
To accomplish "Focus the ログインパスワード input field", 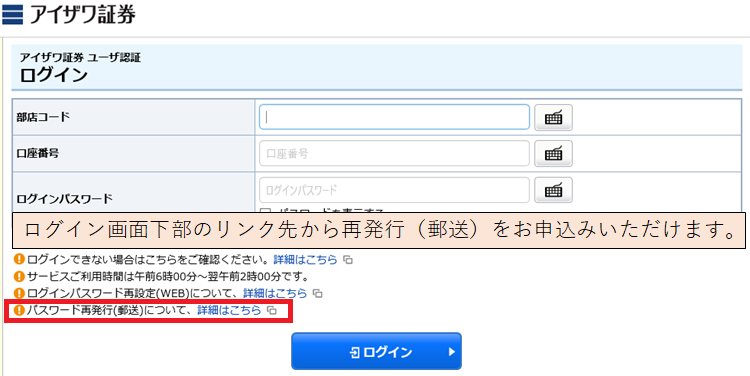I will [394, 190].
